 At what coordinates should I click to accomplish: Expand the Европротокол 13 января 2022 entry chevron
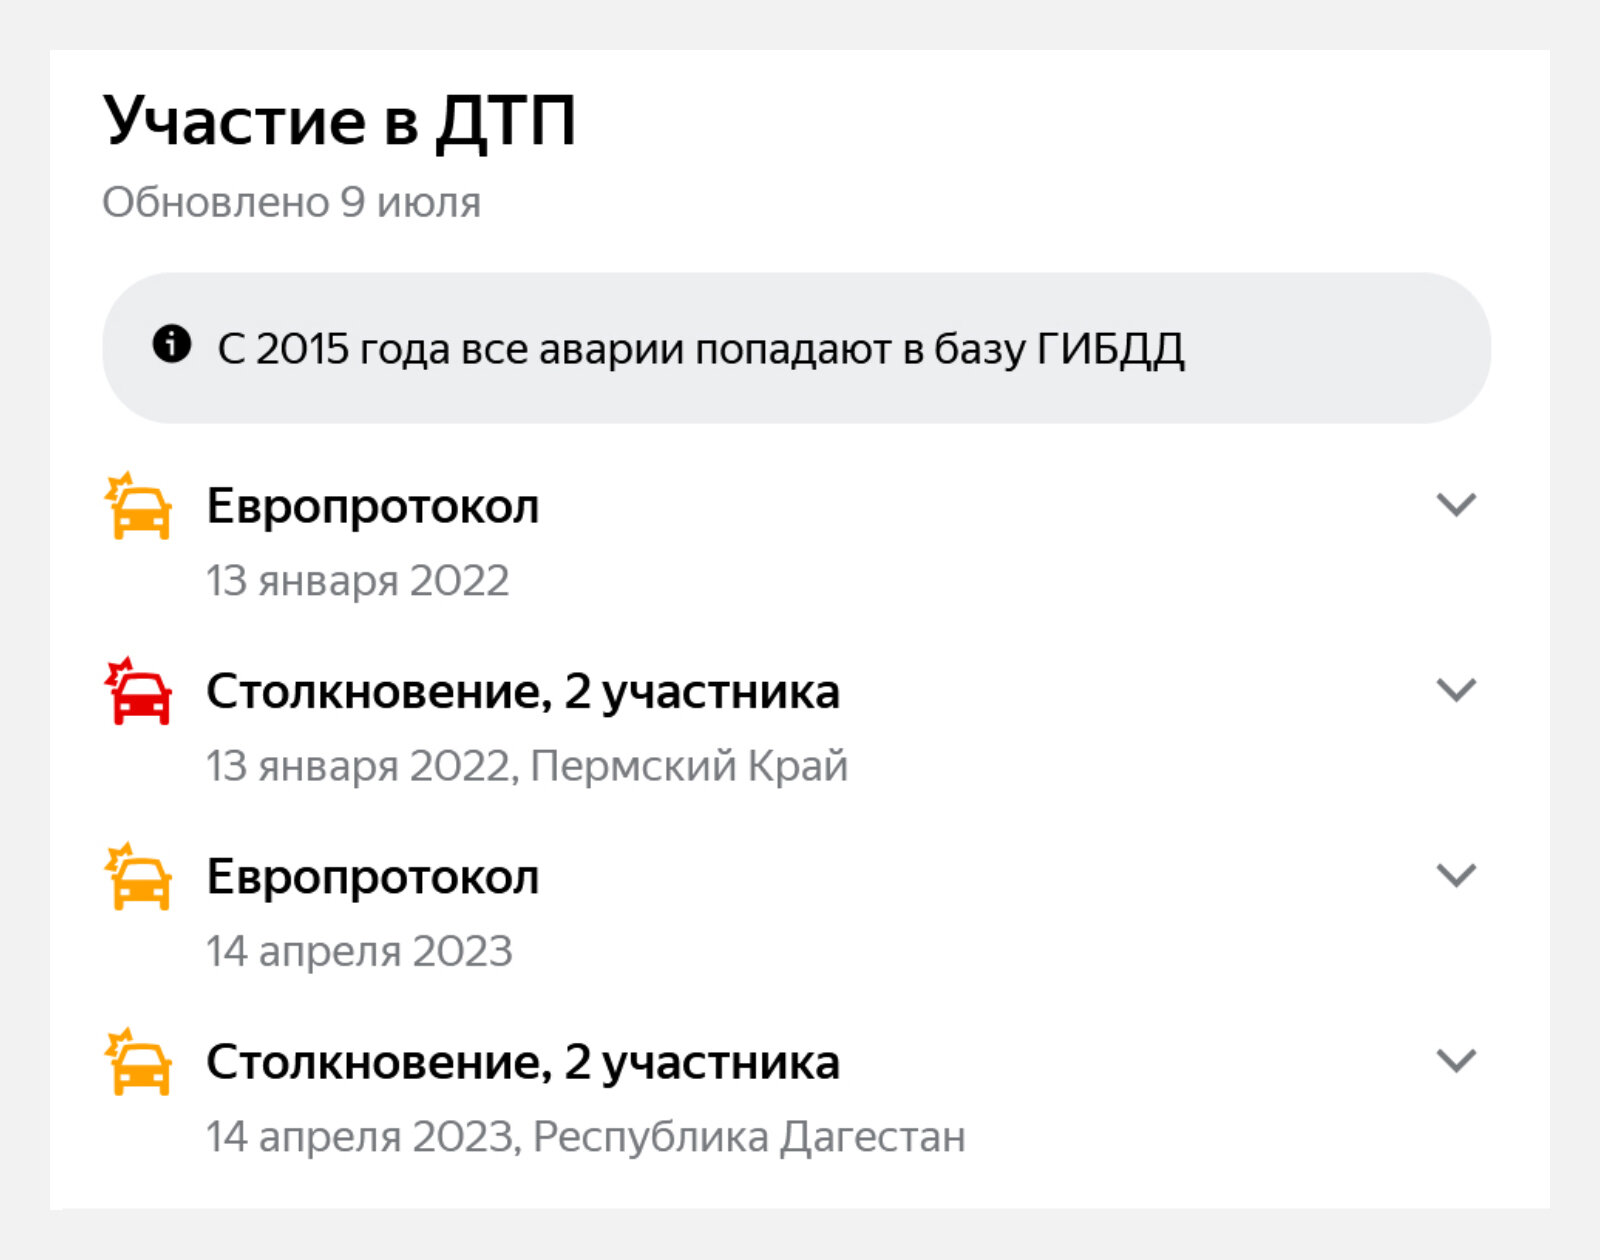pyautogui.click(x=1456, y=505)
